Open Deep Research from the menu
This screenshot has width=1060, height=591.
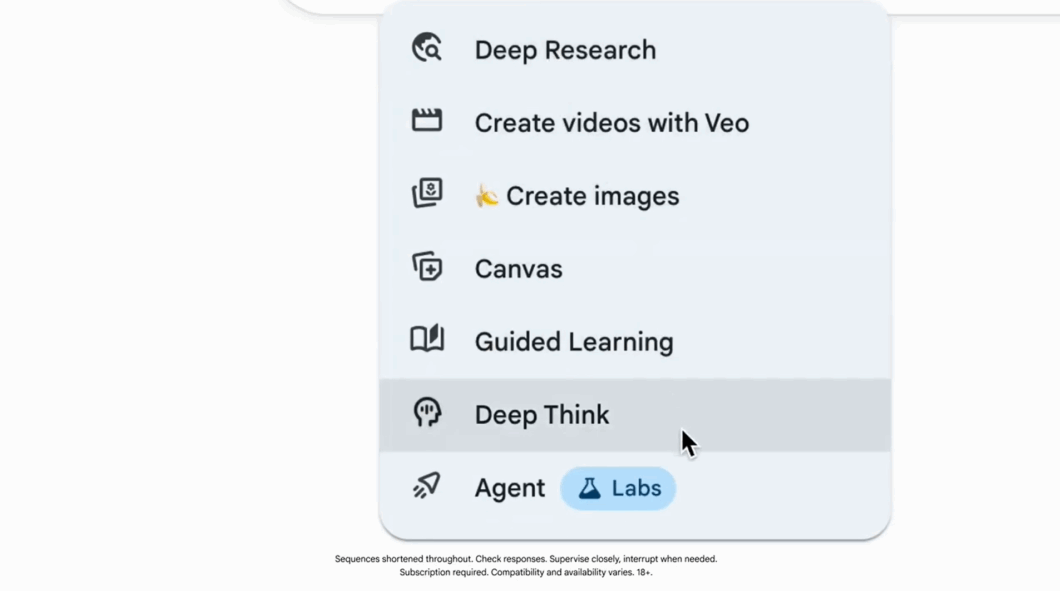click(564, 49)
